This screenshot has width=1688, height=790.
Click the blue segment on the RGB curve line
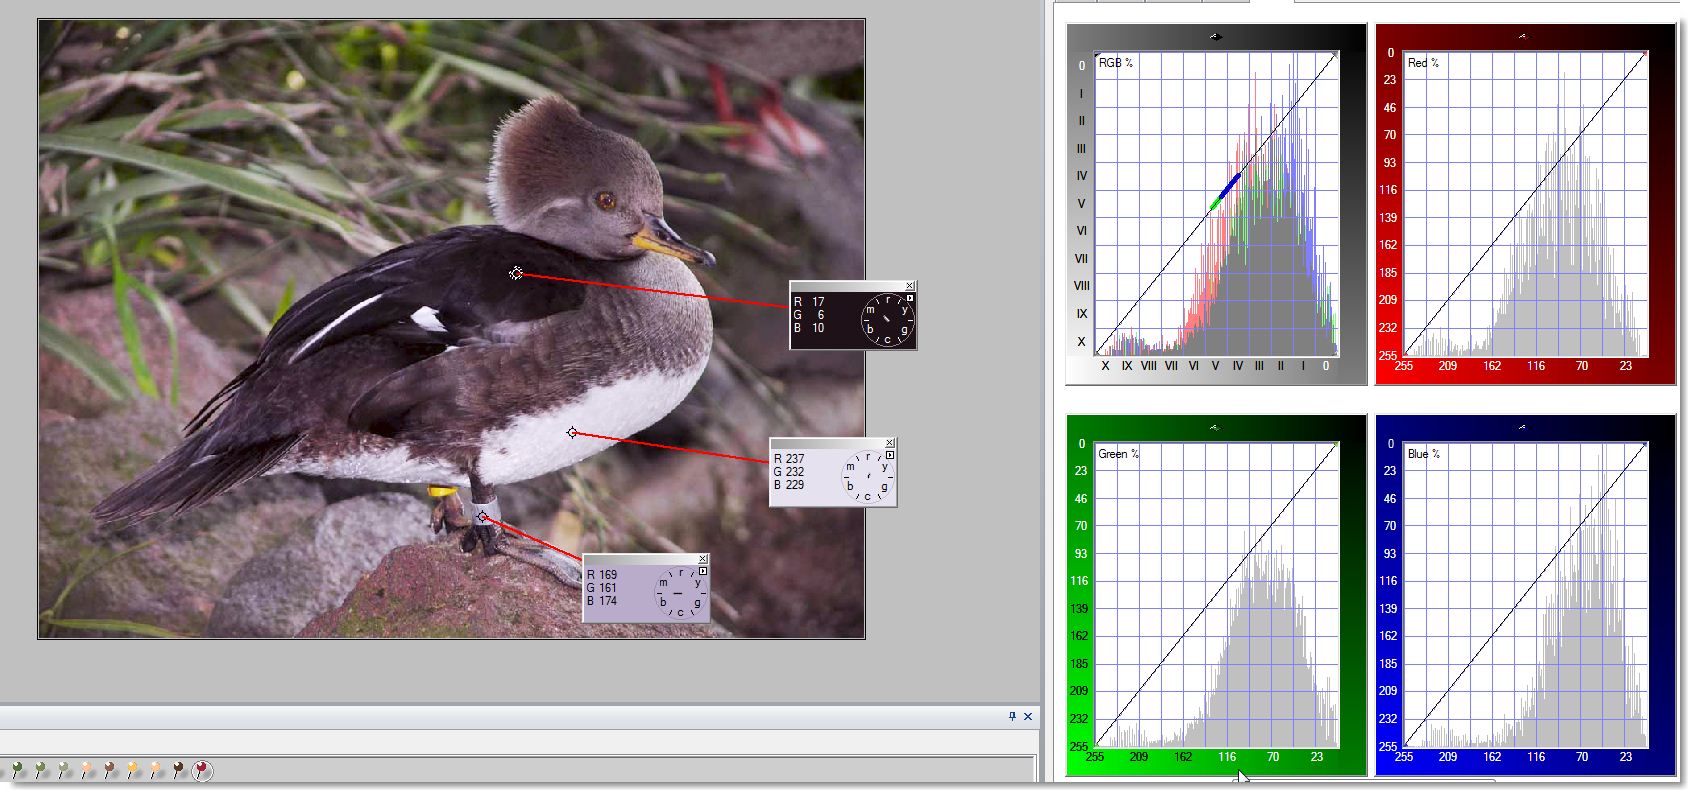coord(1232,187)
